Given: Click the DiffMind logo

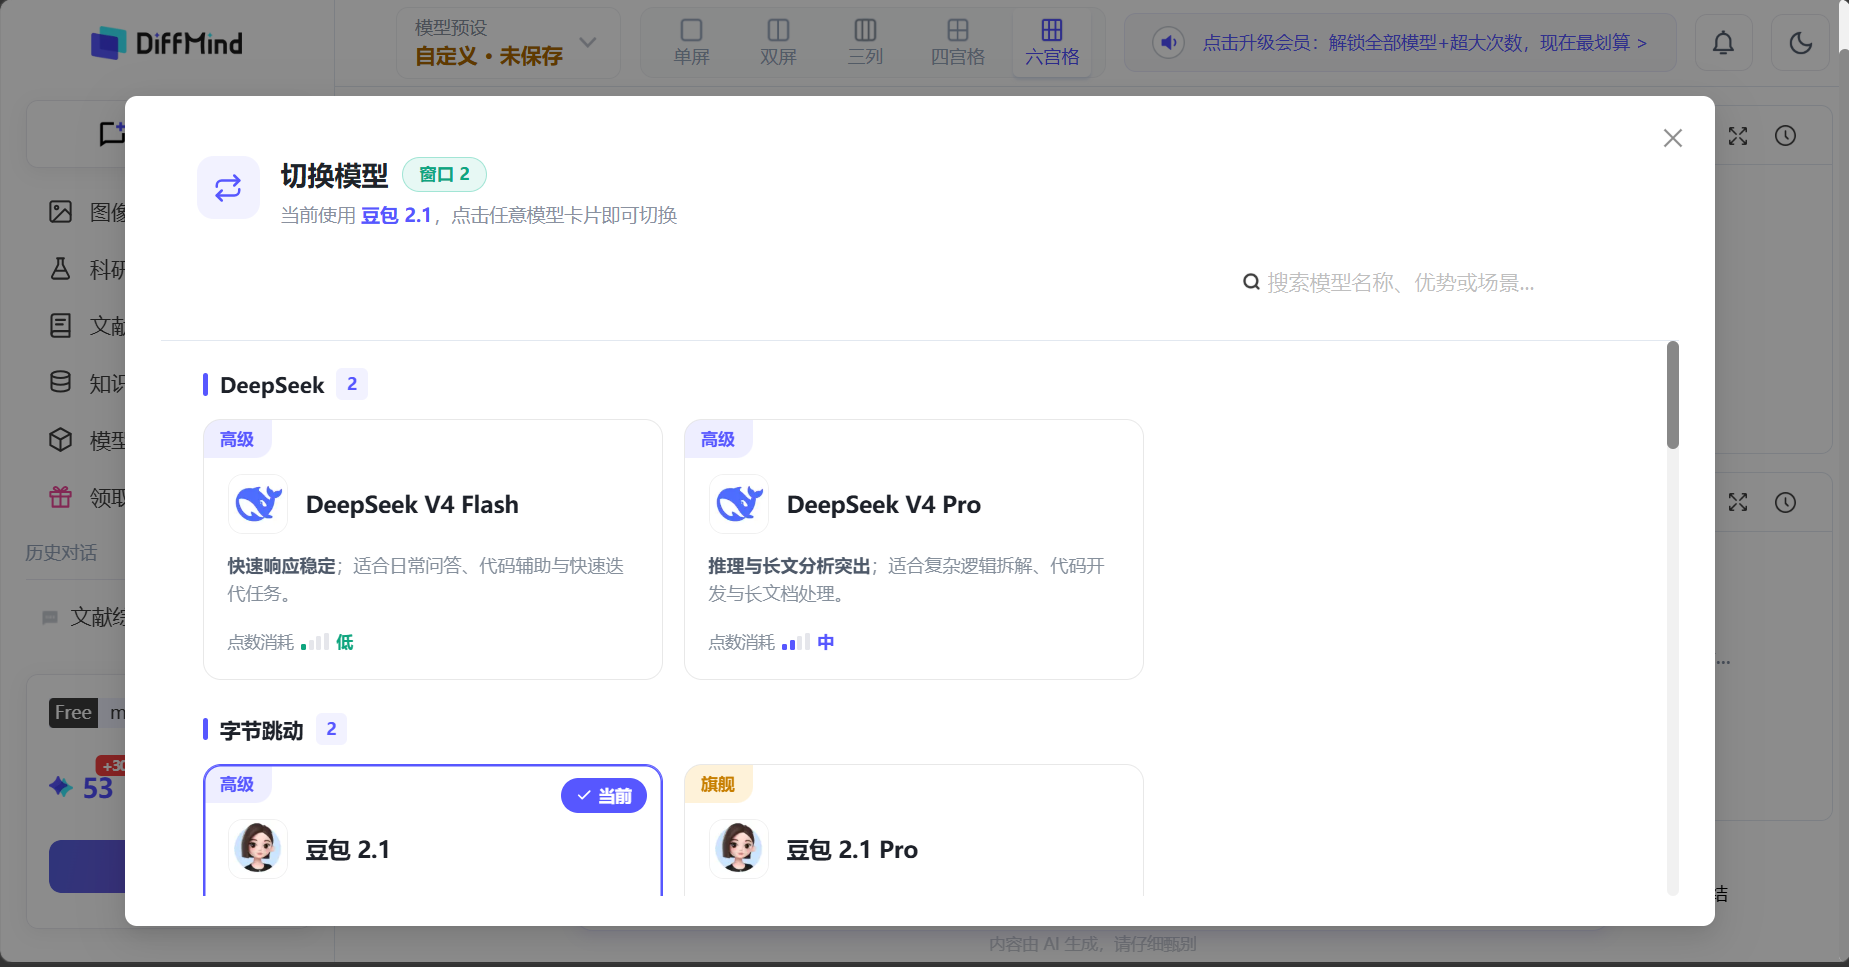Looking at the screenshot, I should pyautogui.click(x=167, y=43).
